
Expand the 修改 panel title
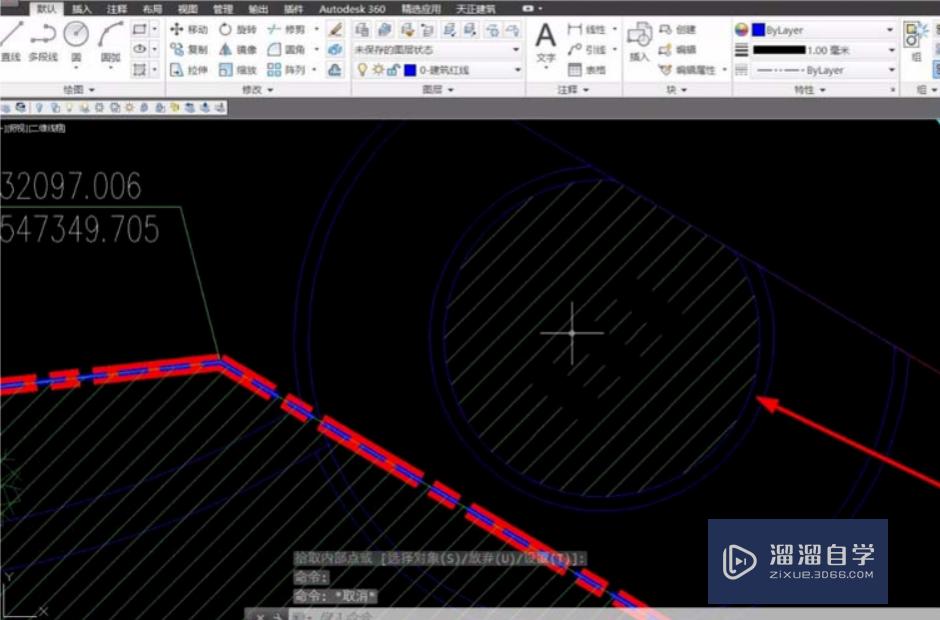(x=255, y=90)
